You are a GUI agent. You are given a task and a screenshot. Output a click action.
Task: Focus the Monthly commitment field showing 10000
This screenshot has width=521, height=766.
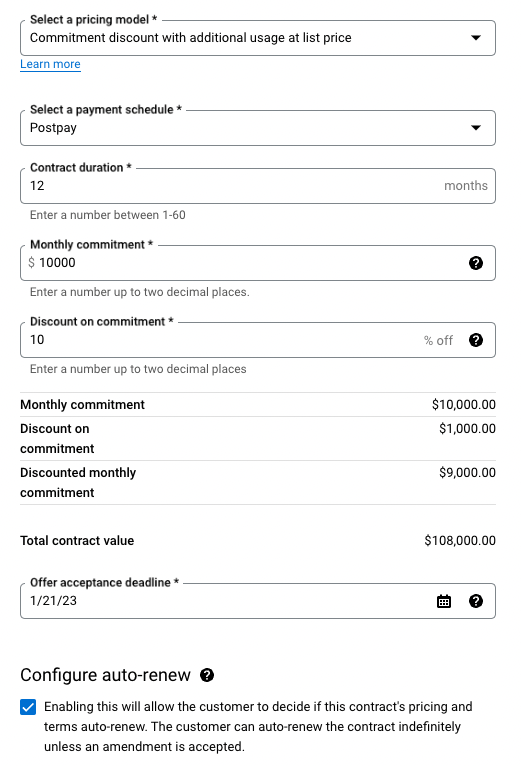(258, 263)
